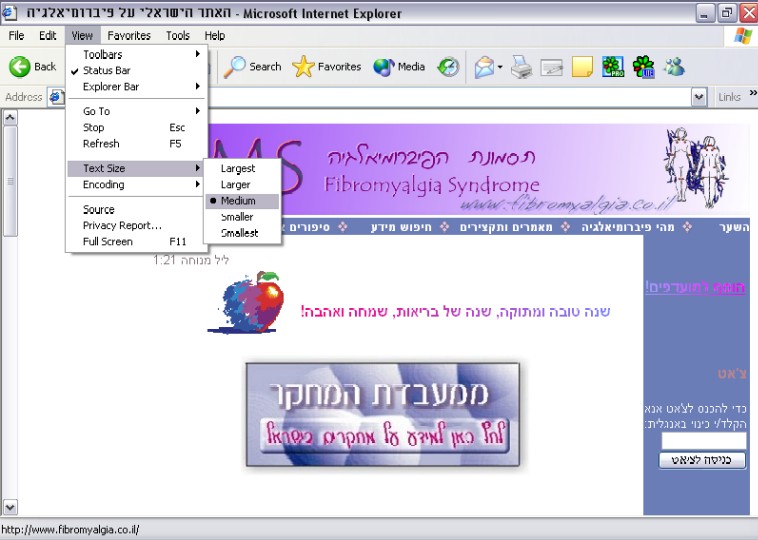Open the Media globe button
This screenshot has height=540, width=758.
399,67
